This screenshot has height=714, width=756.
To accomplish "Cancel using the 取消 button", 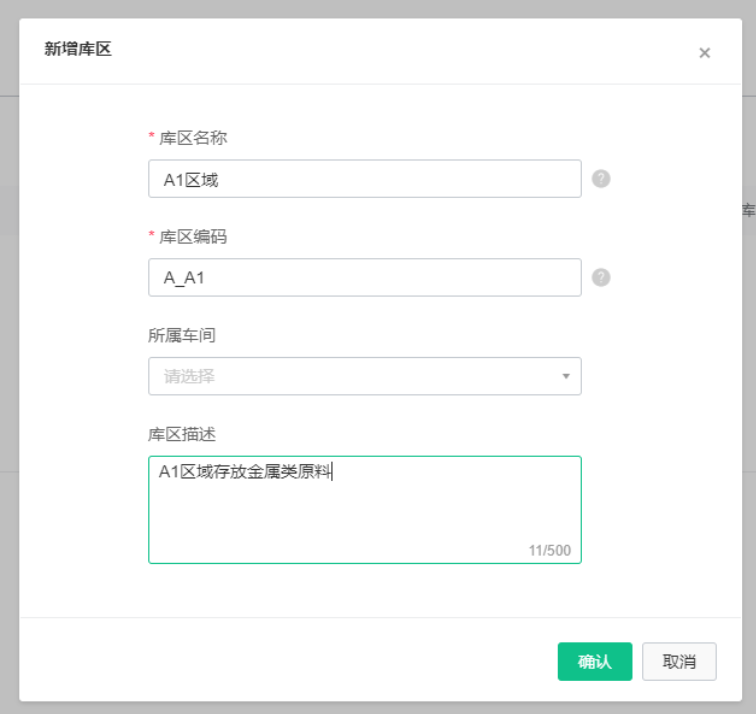I will [679, 661].
